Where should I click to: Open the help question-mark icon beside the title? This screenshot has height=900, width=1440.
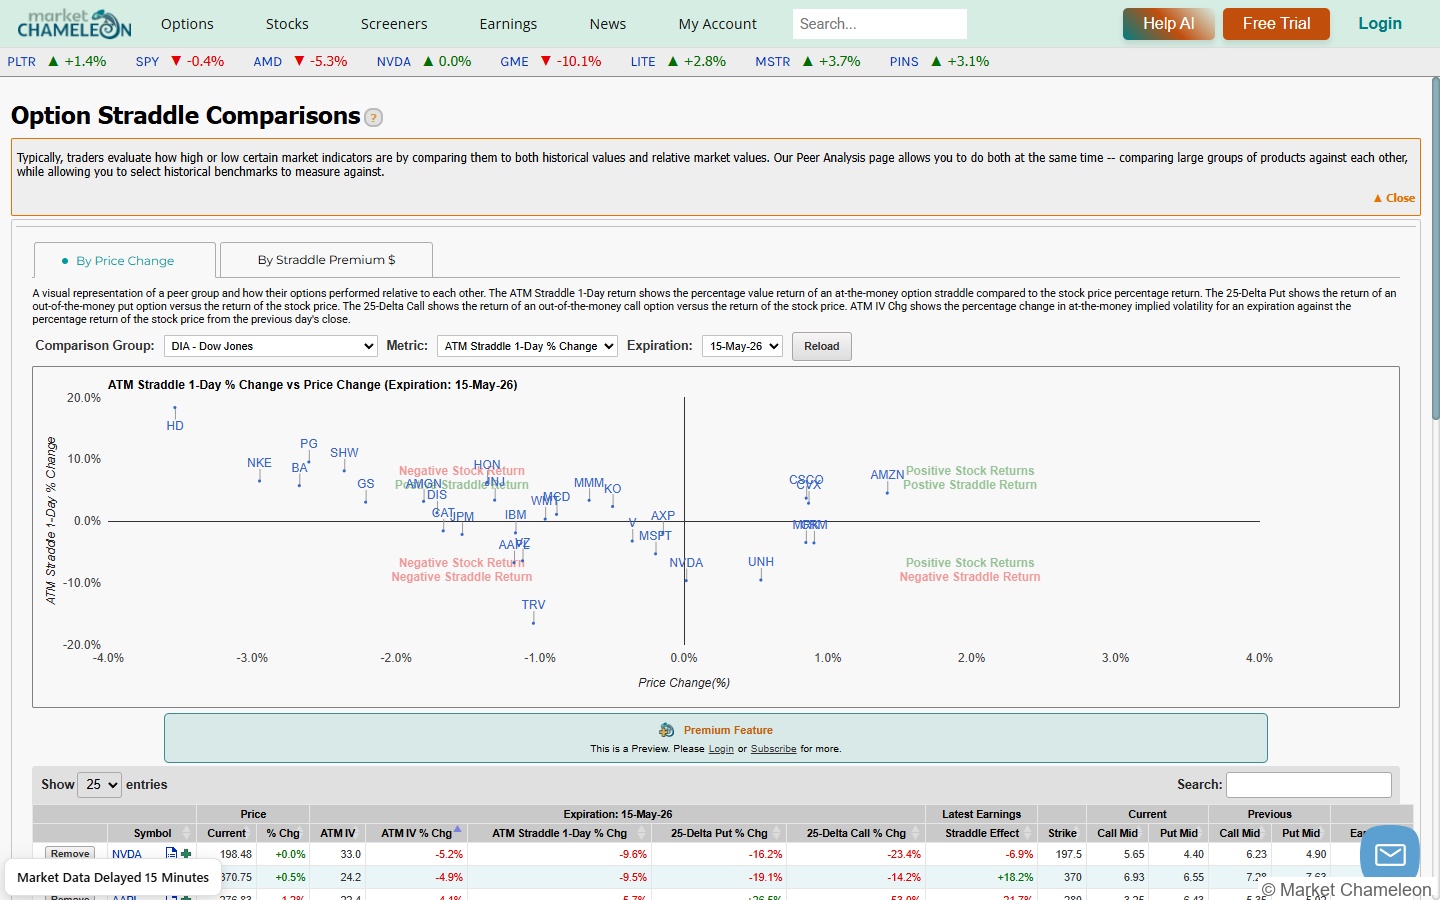(373, 118)
